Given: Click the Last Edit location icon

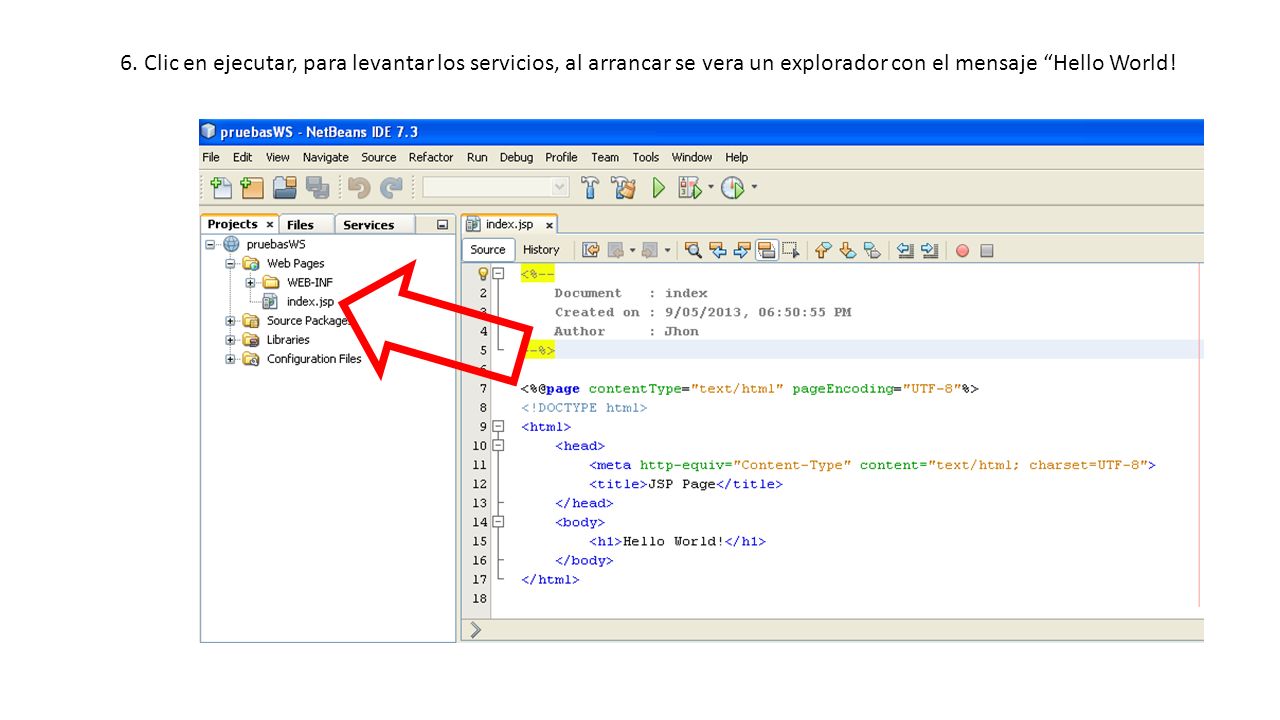Looking at the screenshot, I should [591, 250].
